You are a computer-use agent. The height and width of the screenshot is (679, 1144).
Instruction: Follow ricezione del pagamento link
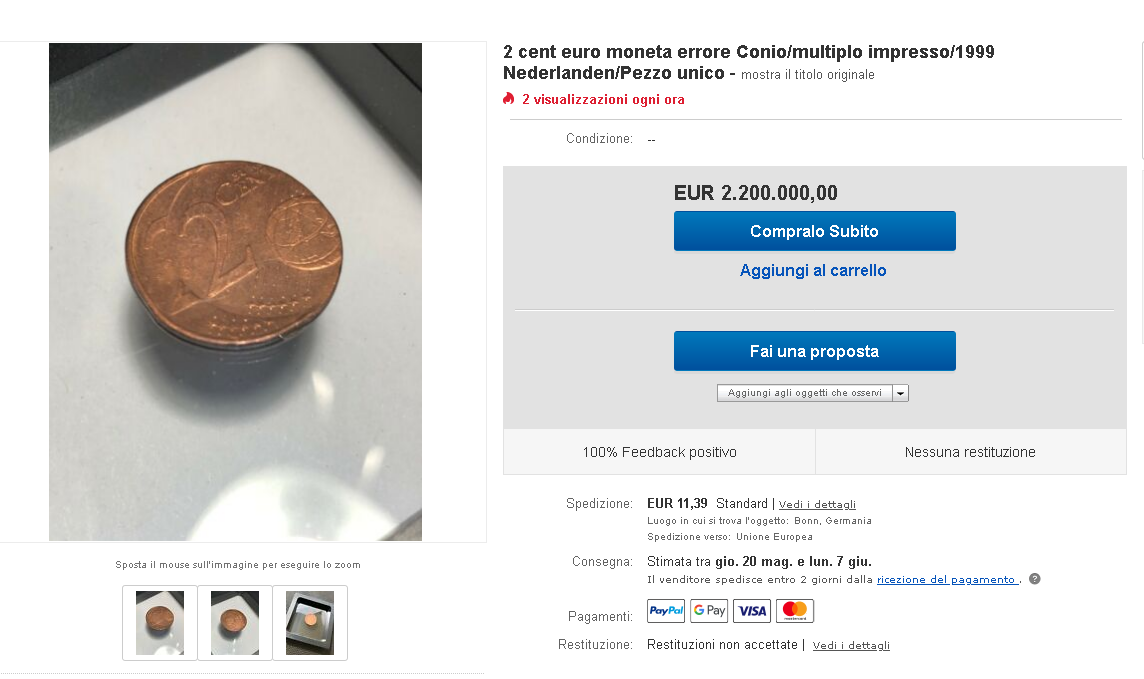click(946, 580)
